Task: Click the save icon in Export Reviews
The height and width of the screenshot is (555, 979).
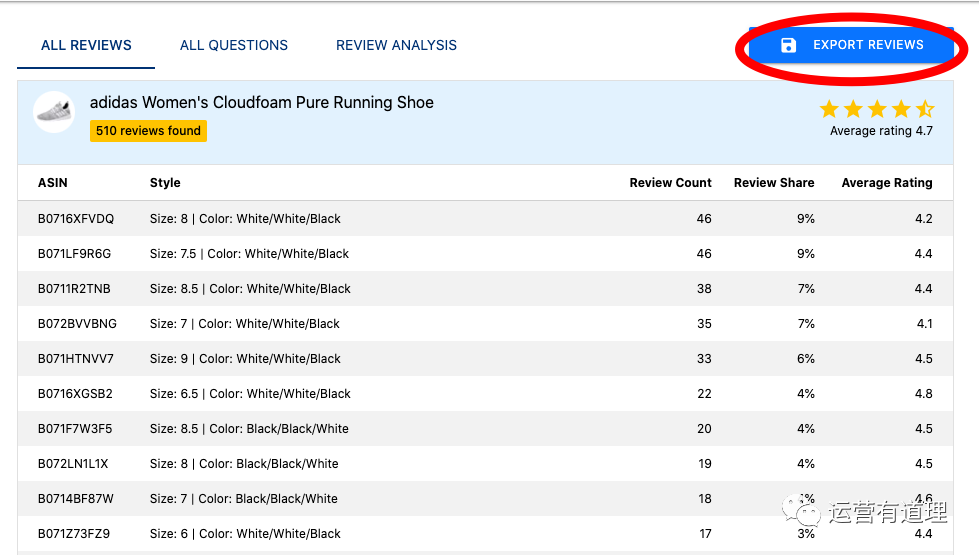Action: click(x=788, y=45)
